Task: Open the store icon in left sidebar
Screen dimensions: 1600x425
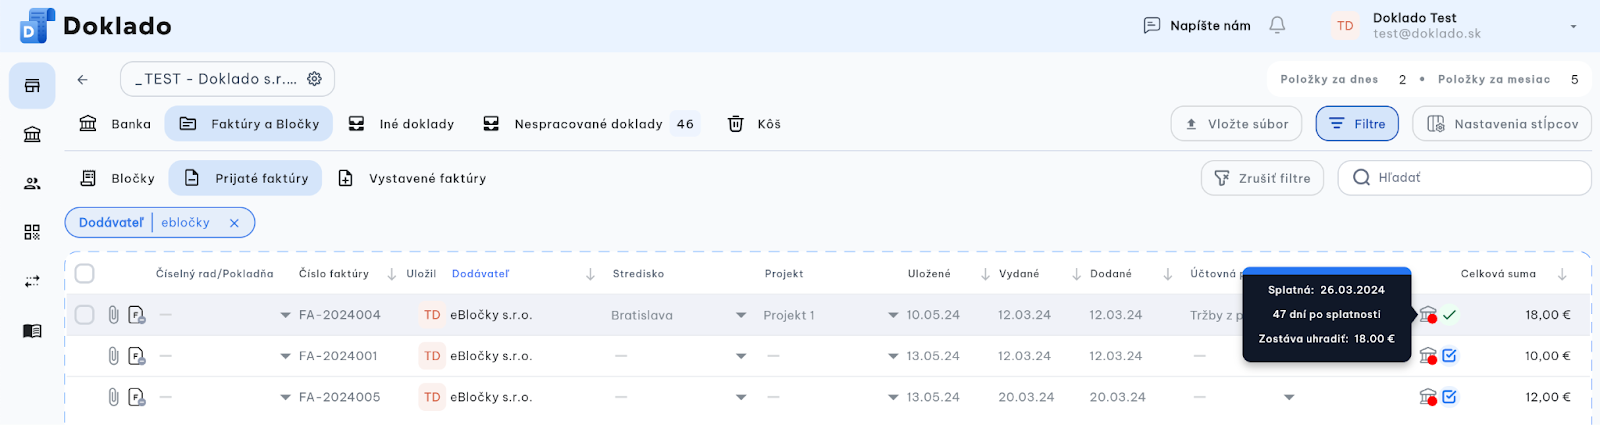Action: 32,86
